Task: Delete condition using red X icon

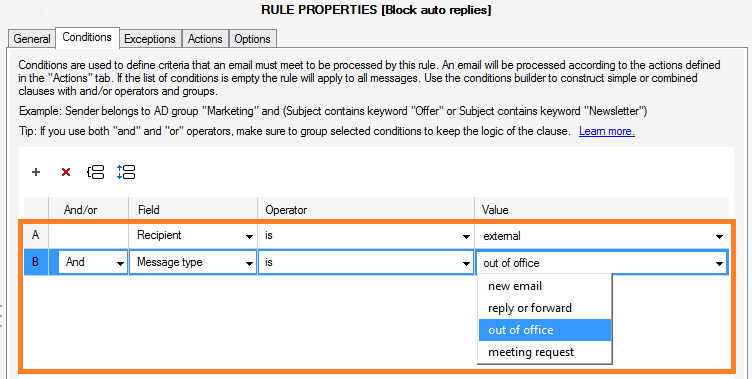Action: (66, 172)
